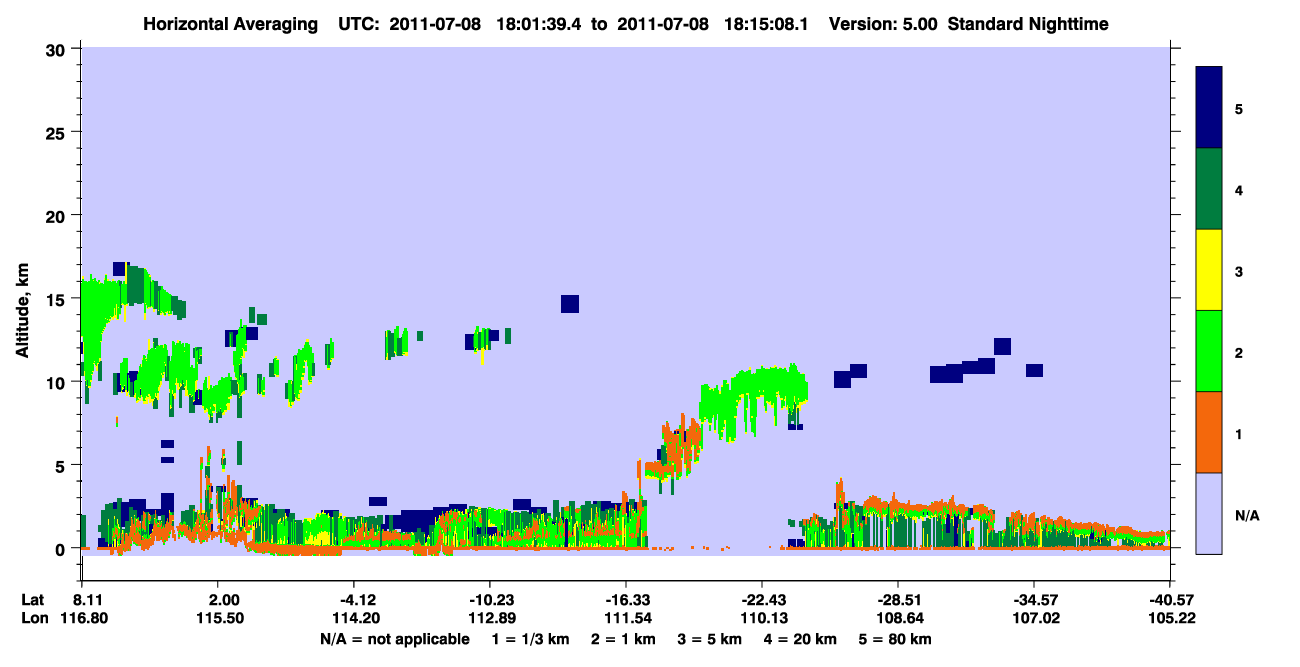Click latitude value -4.12
Viewport: 1300px width, 667px height.
(355, 600)
